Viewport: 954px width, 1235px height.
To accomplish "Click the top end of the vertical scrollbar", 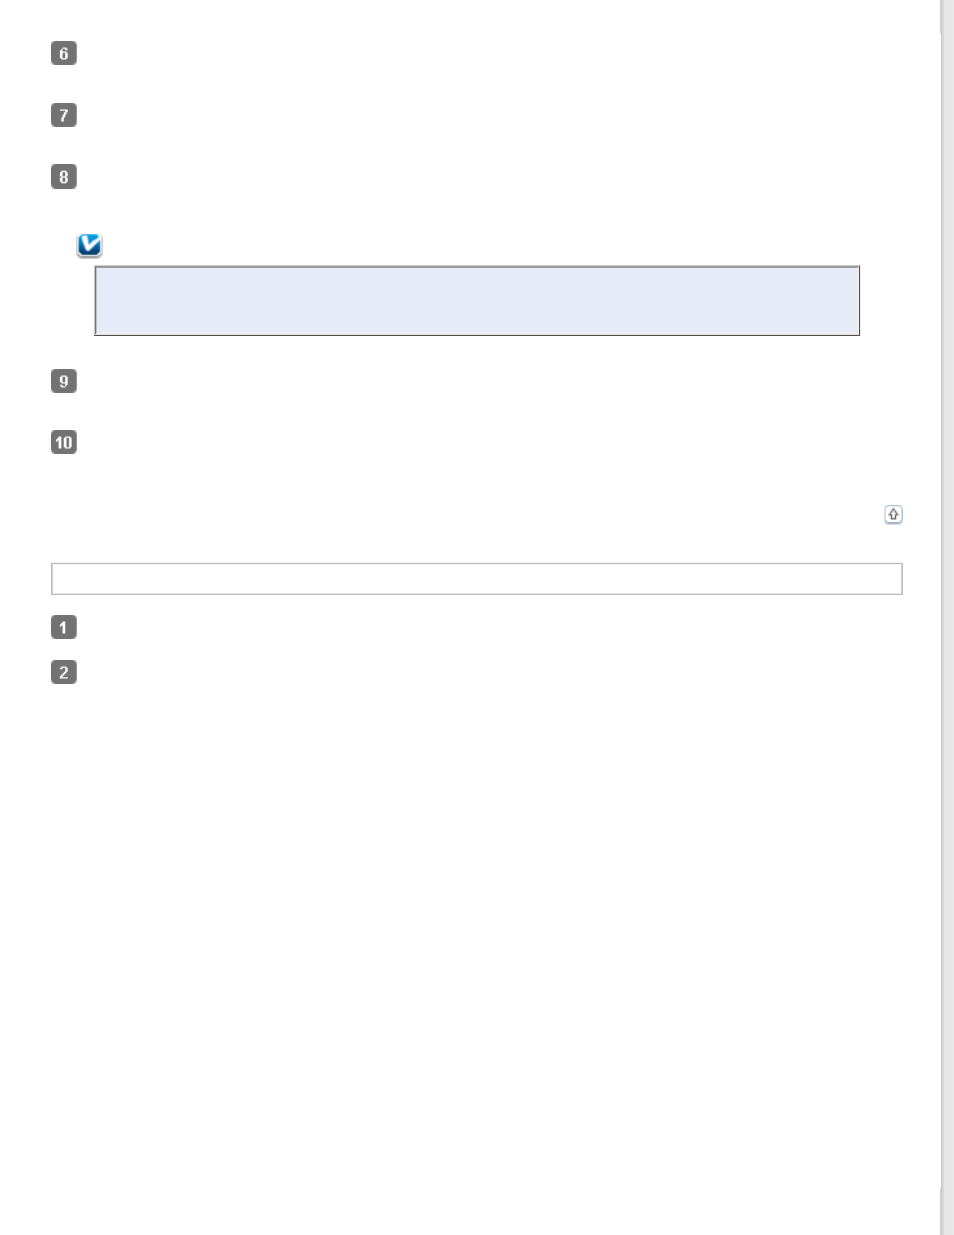I will [x=947, y=15].
